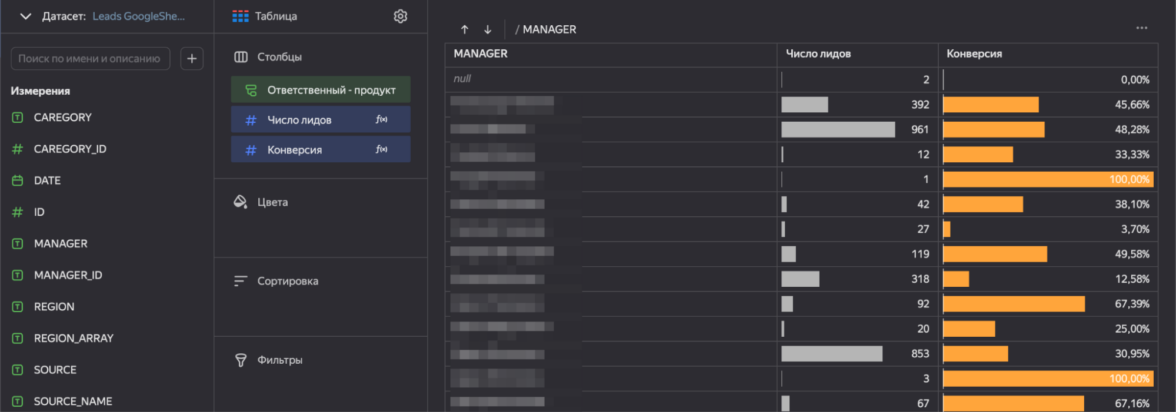Sort by the Число лидов column header
This screenshot has height=412, width=1176.
818,54
